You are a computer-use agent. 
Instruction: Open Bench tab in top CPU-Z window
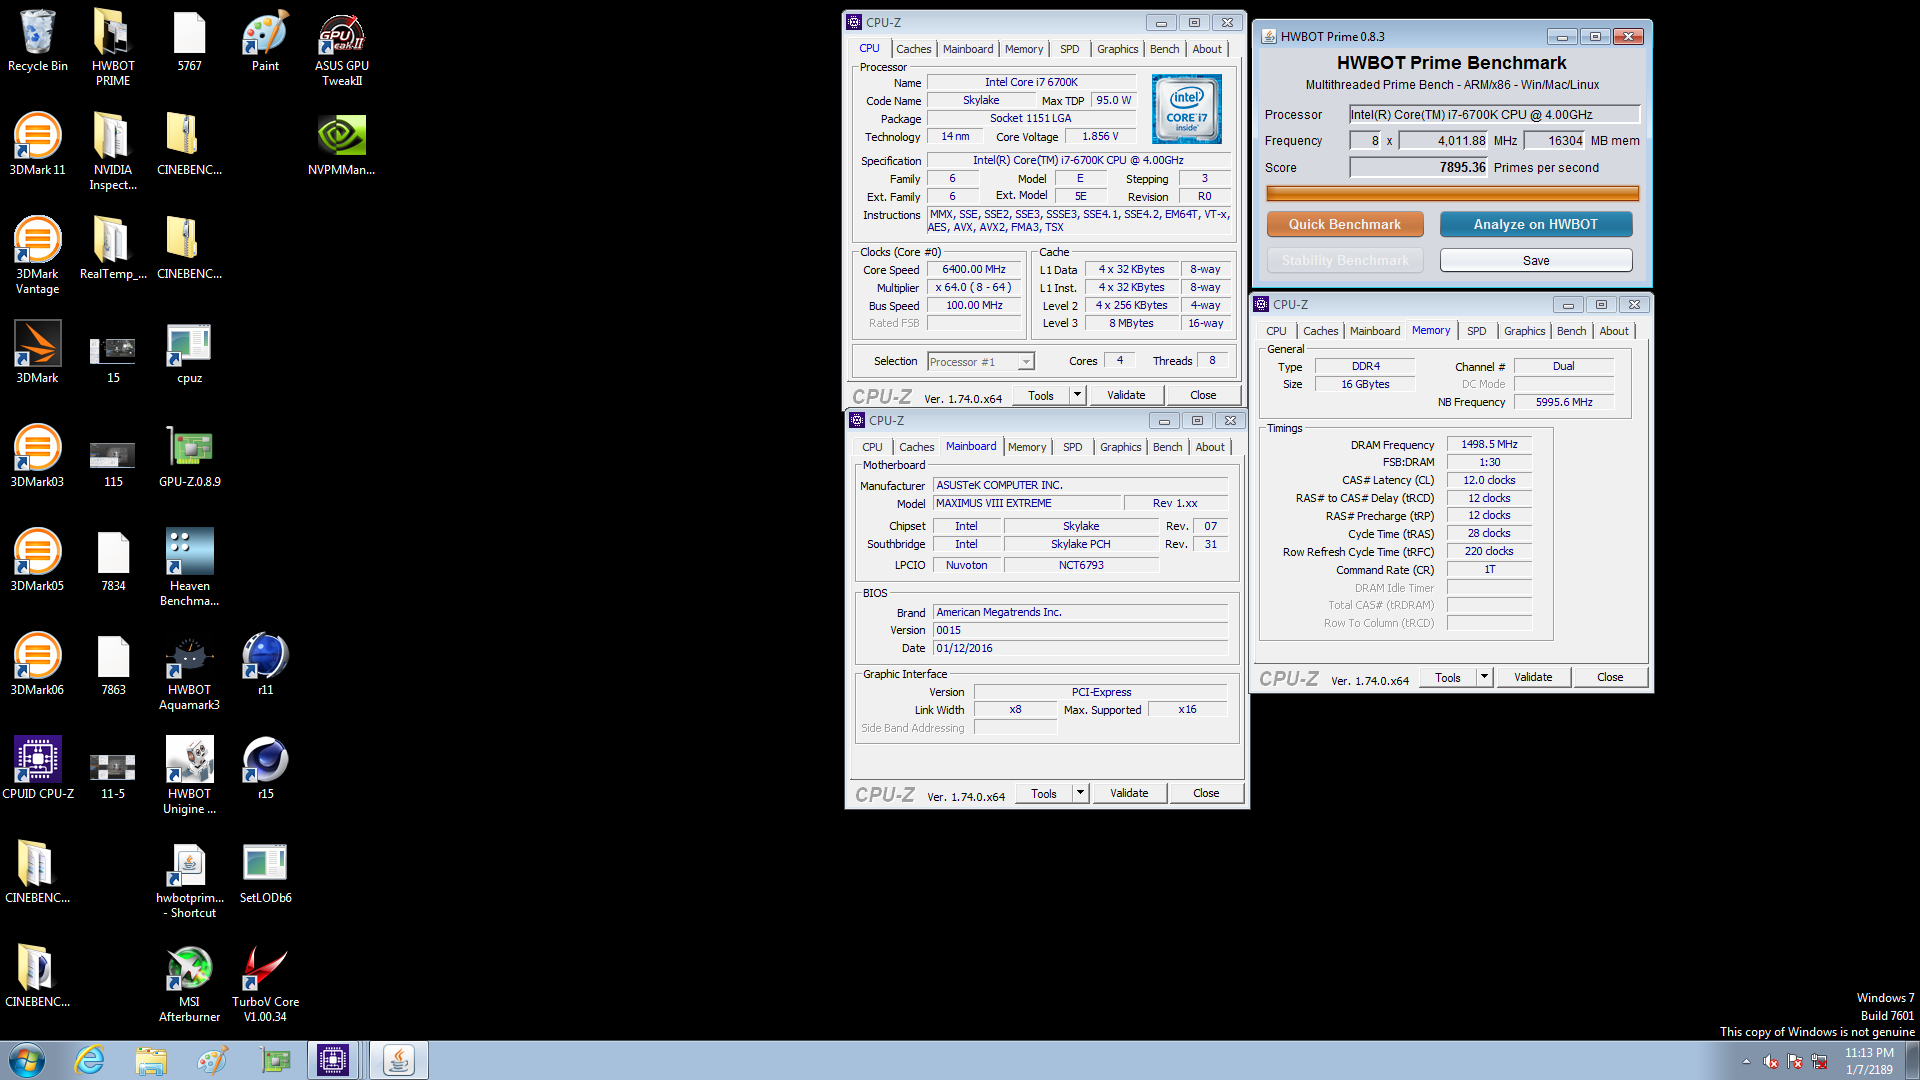click(x=1164, y=49)
